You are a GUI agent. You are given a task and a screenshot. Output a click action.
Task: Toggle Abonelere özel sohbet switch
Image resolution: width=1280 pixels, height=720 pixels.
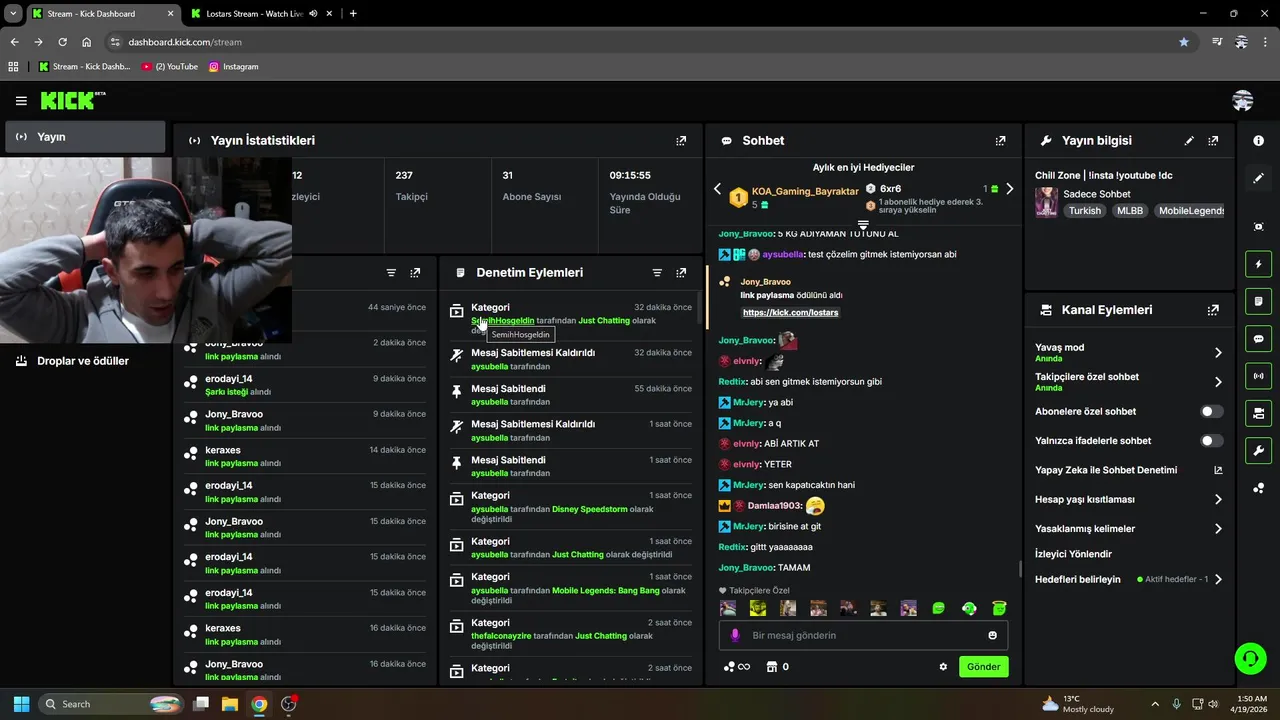1211,412
